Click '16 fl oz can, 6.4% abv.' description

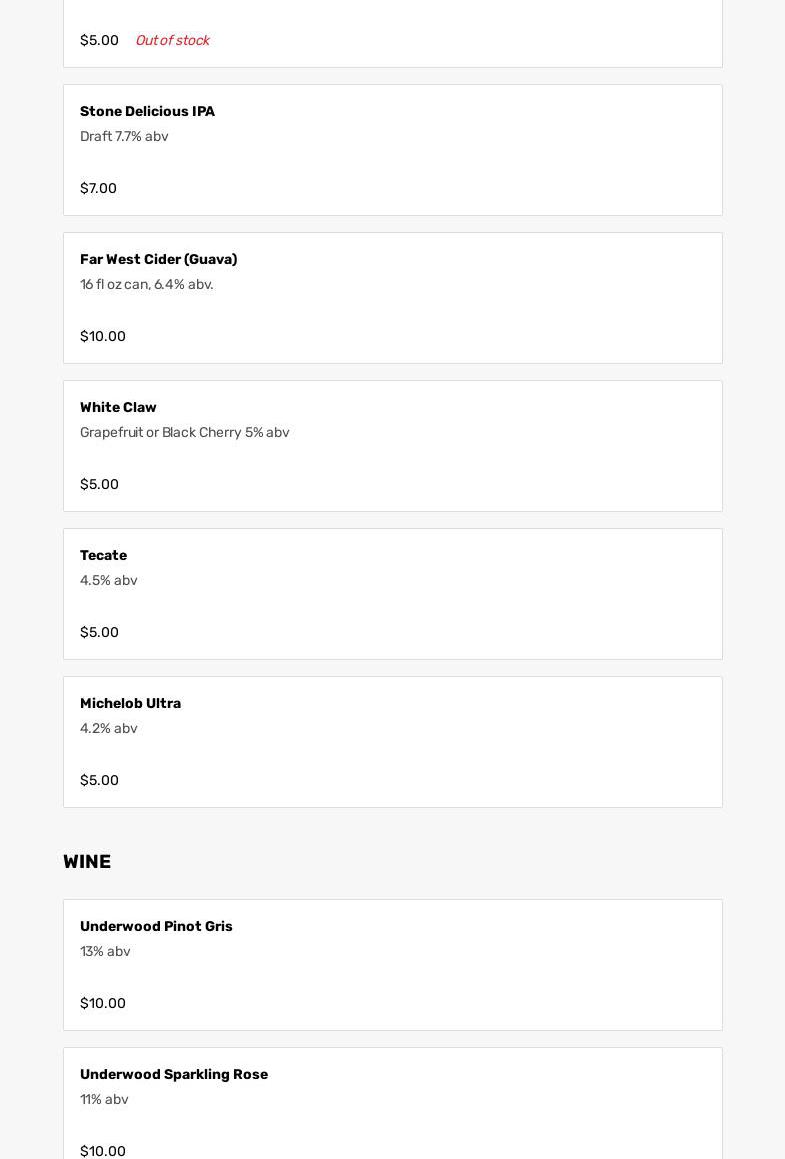146,284
